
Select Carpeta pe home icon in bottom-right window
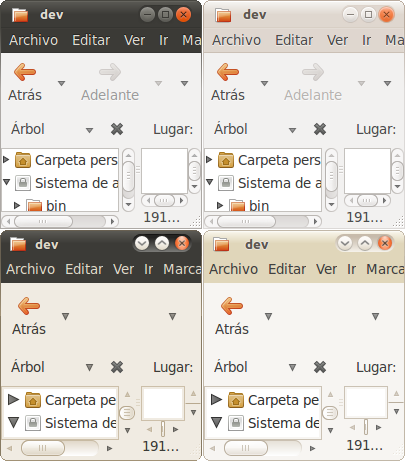(236, 400)
